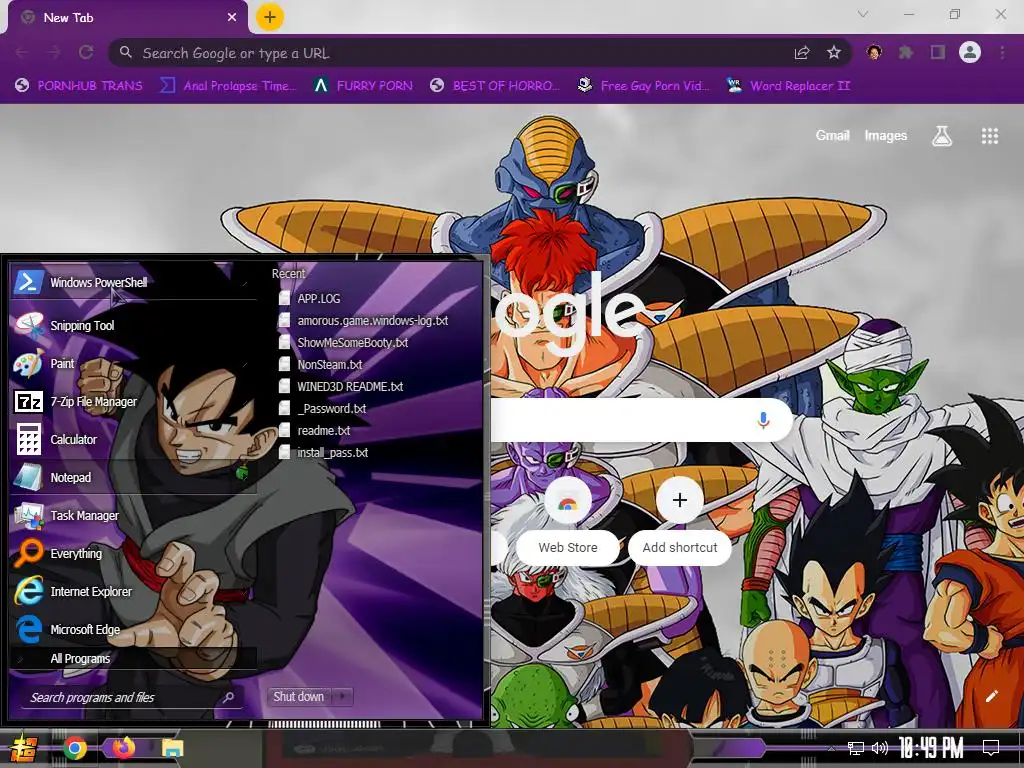Open Chrome three-dot menu

tap(1002, 52)
